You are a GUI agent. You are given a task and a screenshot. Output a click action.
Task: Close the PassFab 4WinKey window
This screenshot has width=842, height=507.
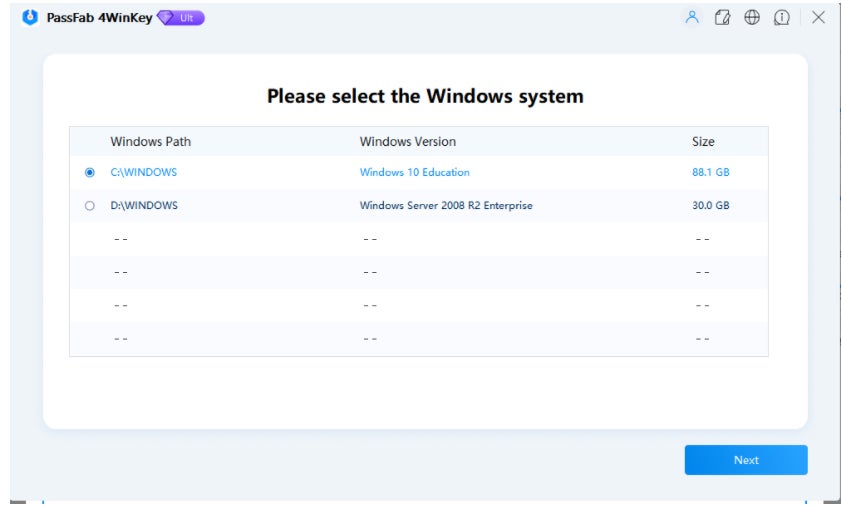click(x=818, y=17)
